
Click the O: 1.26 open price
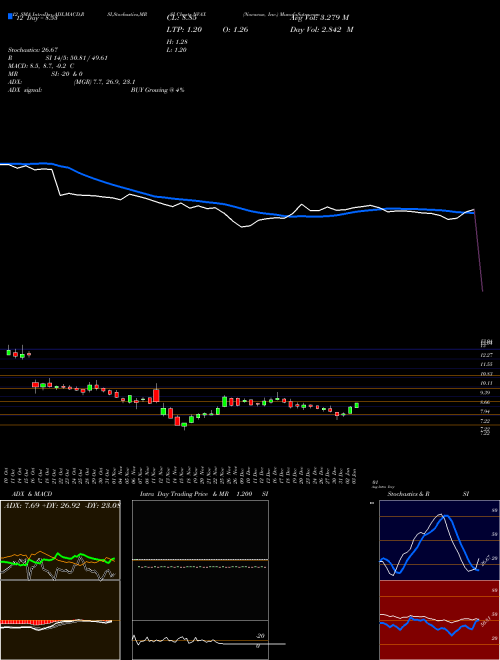point(234,29)
